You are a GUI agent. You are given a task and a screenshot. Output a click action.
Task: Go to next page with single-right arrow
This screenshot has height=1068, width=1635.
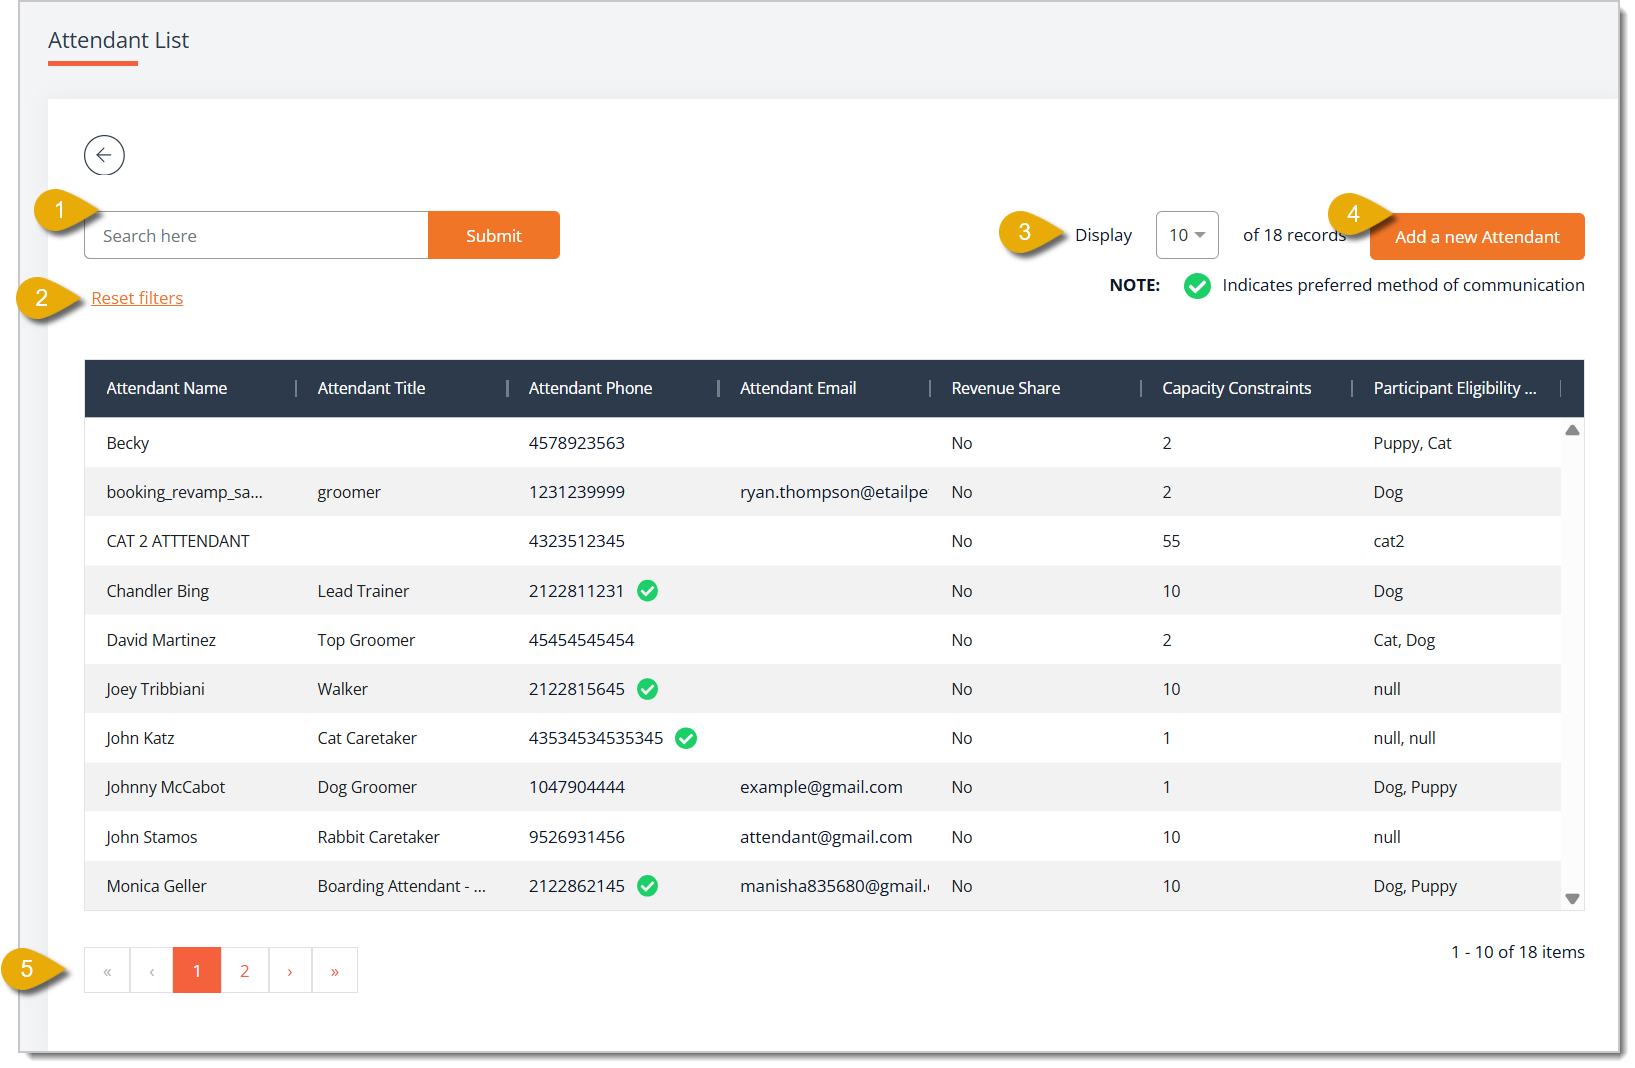[x=290, y=971]
